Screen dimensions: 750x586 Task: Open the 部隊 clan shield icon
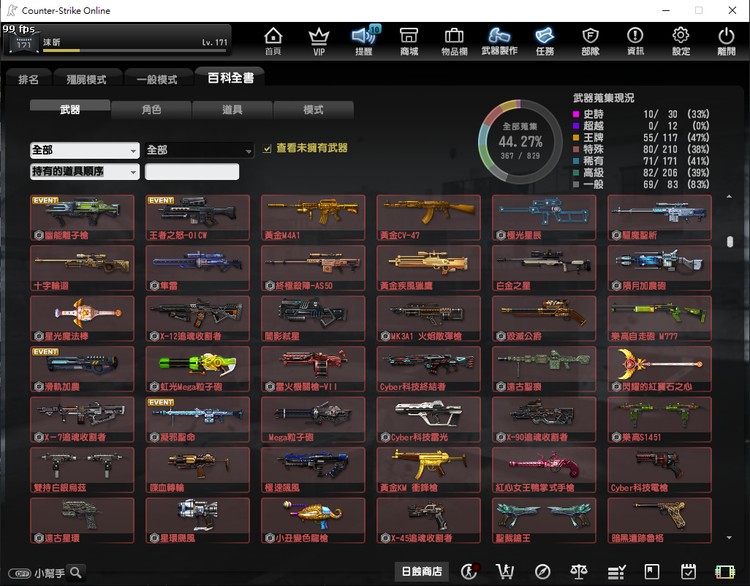click(590, 41)
